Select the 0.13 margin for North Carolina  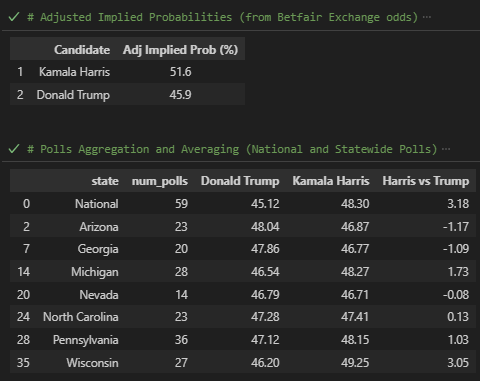(x=458, y=317)
